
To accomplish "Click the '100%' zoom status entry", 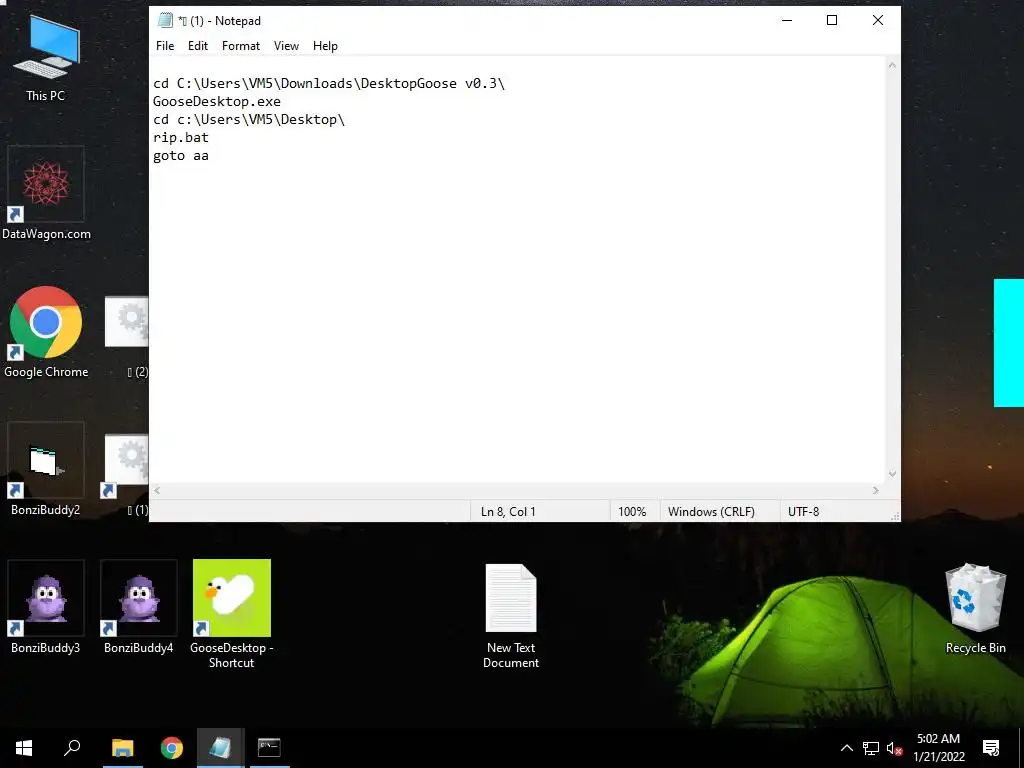I will 632,511.
